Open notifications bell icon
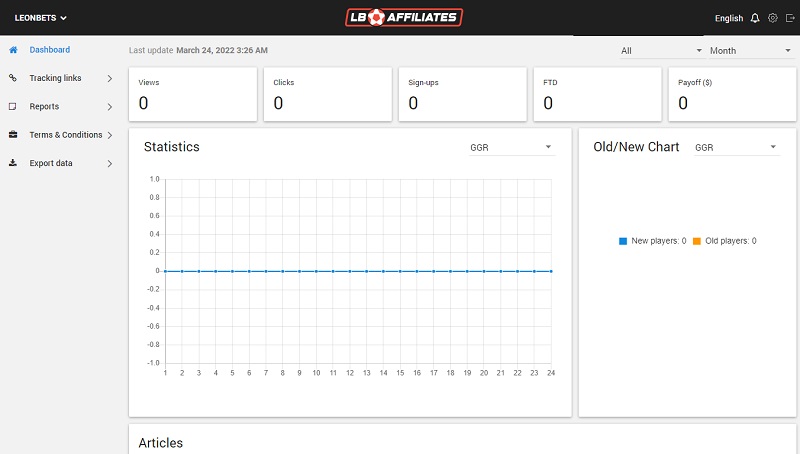Image resolution: width=800 pixels, height=454 pixels. pos(755,18)
